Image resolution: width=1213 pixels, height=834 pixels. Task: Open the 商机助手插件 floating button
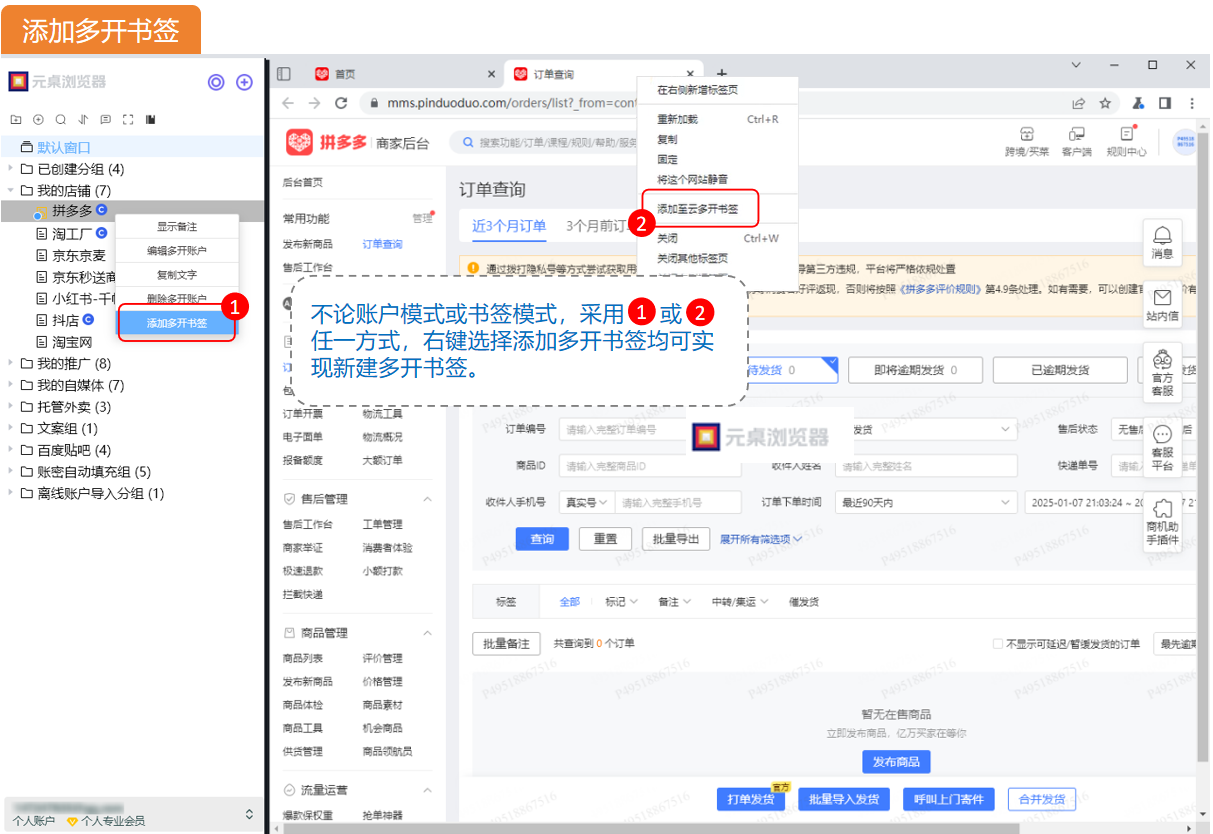(x=1163, y=521)
